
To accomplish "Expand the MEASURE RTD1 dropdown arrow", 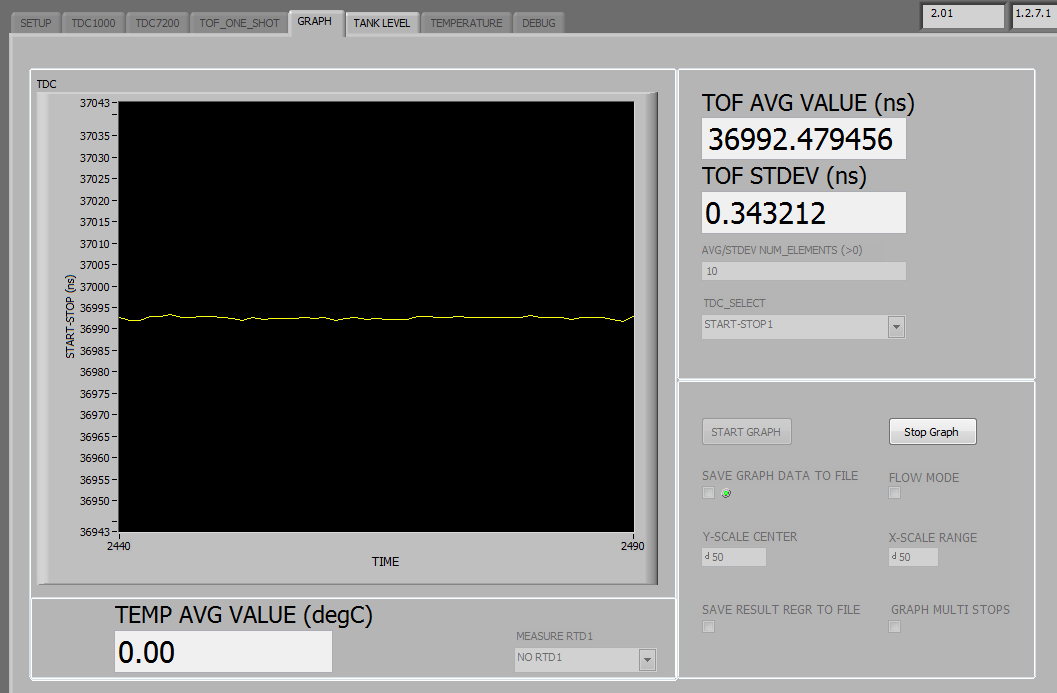I will pyautogui.click(x=647, y=660).
